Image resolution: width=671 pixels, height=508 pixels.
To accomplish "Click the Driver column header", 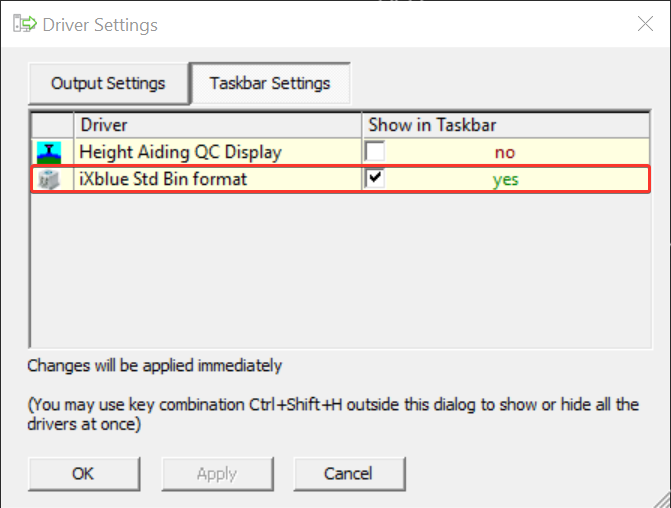I will (217, 125).
